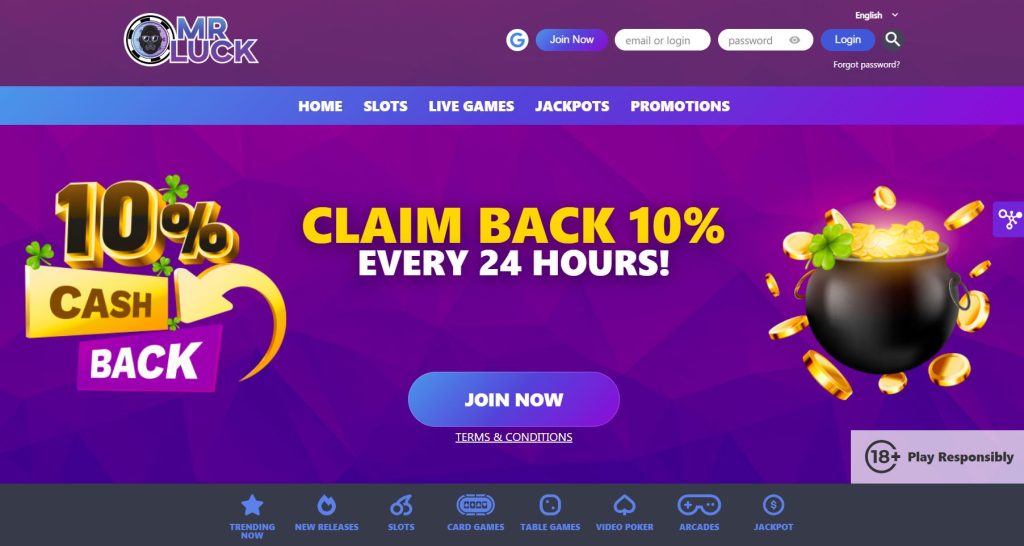Click the Google sign-in icon
Screen dimensions: 1024x546
517,40
